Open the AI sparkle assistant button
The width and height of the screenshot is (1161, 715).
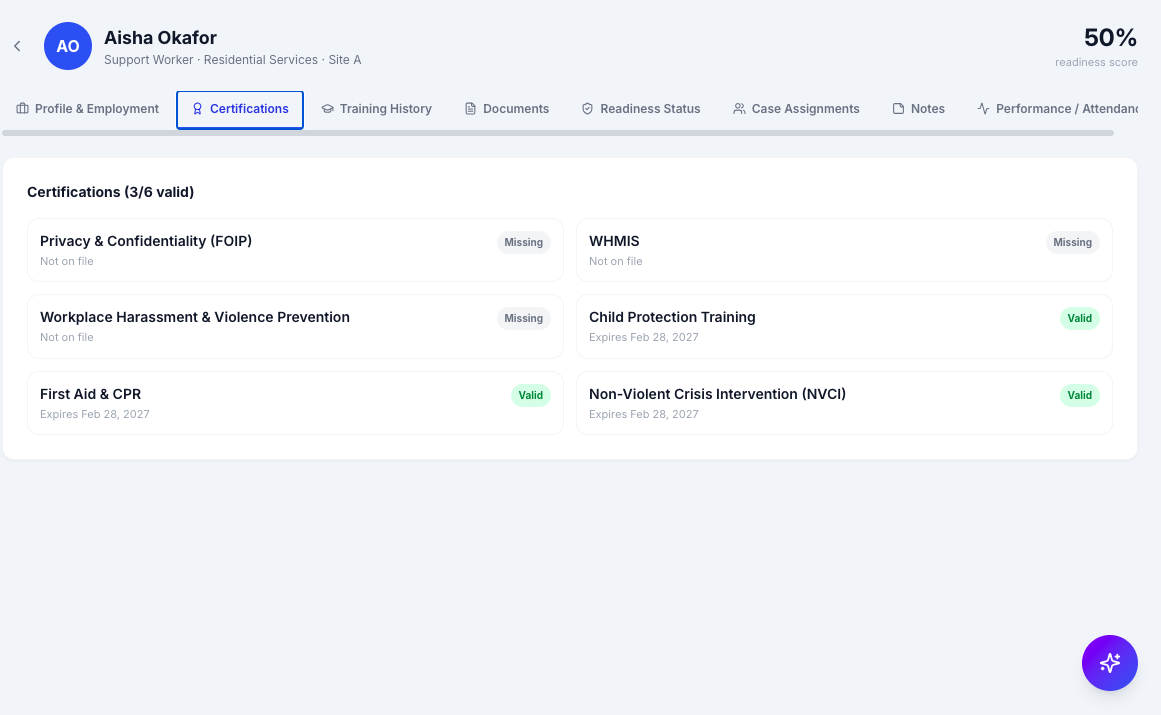pos(1109,662)
